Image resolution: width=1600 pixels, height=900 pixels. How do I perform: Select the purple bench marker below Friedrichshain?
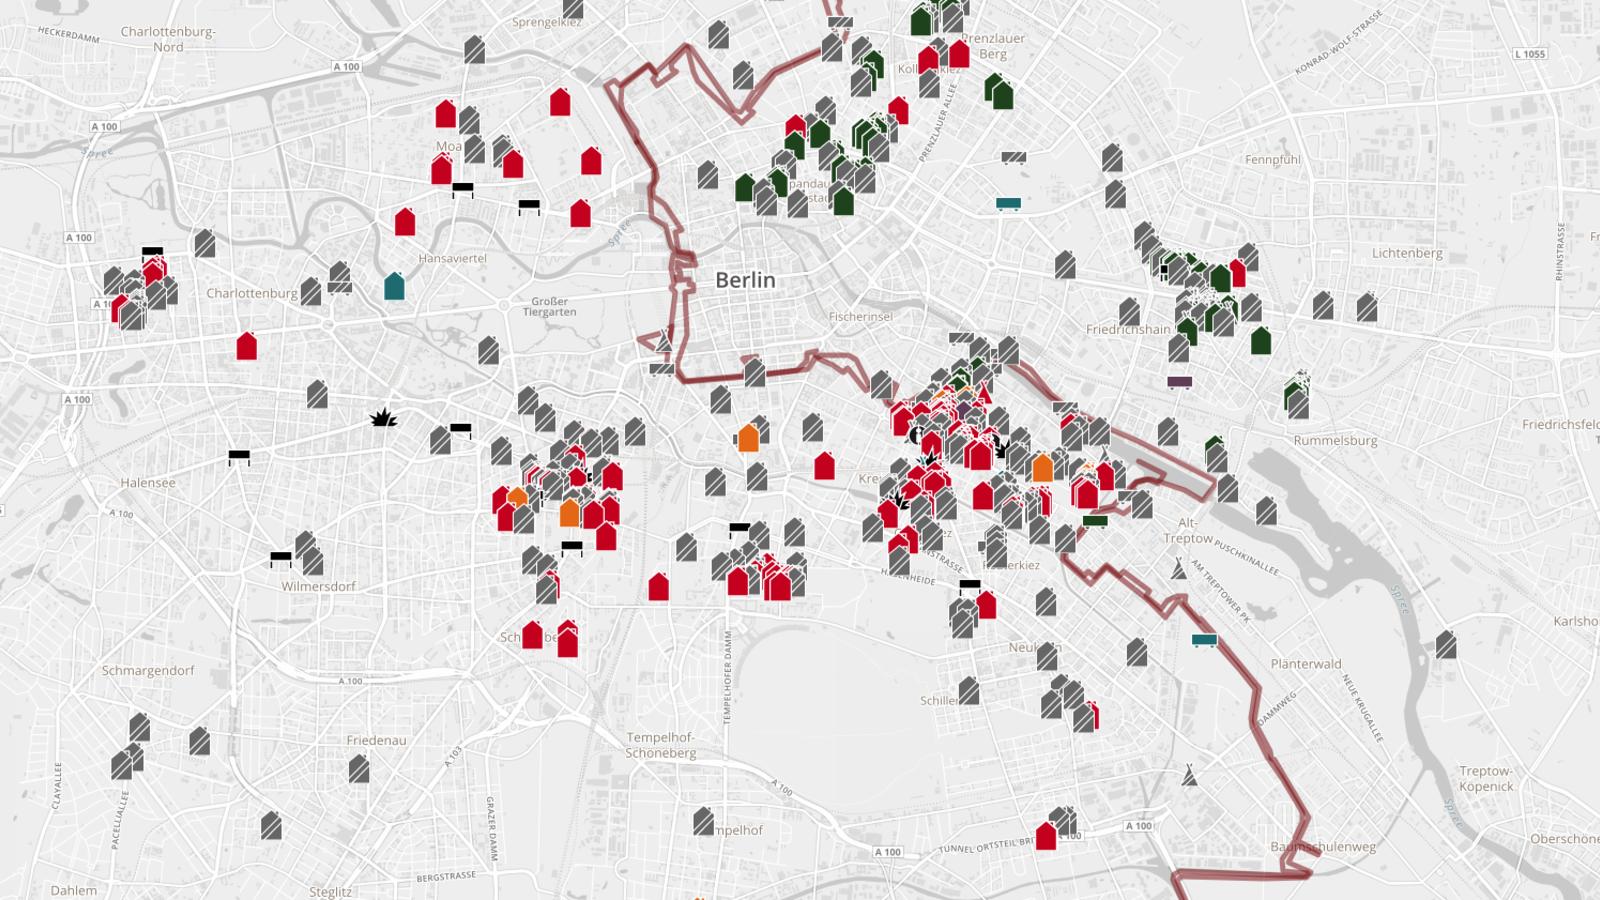point(1180,382)
